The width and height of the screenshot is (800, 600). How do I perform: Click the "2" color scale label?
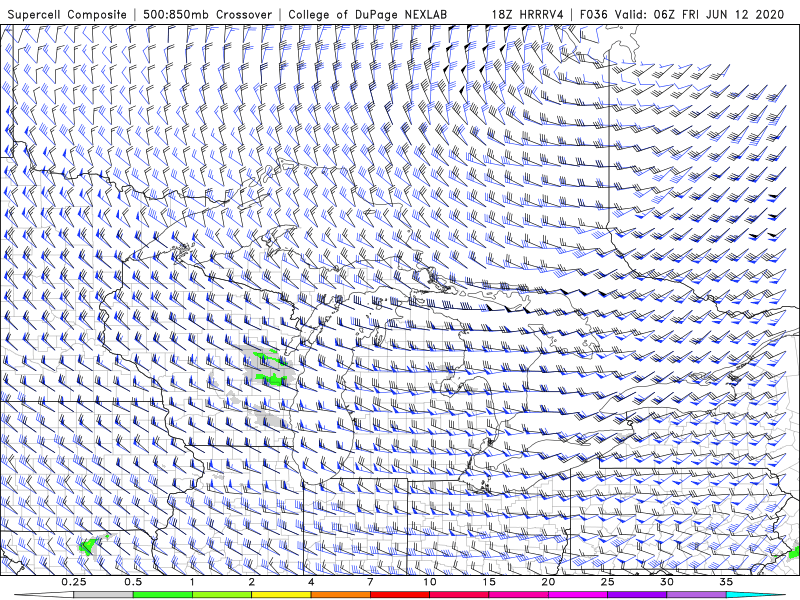[x=252, y=582]
